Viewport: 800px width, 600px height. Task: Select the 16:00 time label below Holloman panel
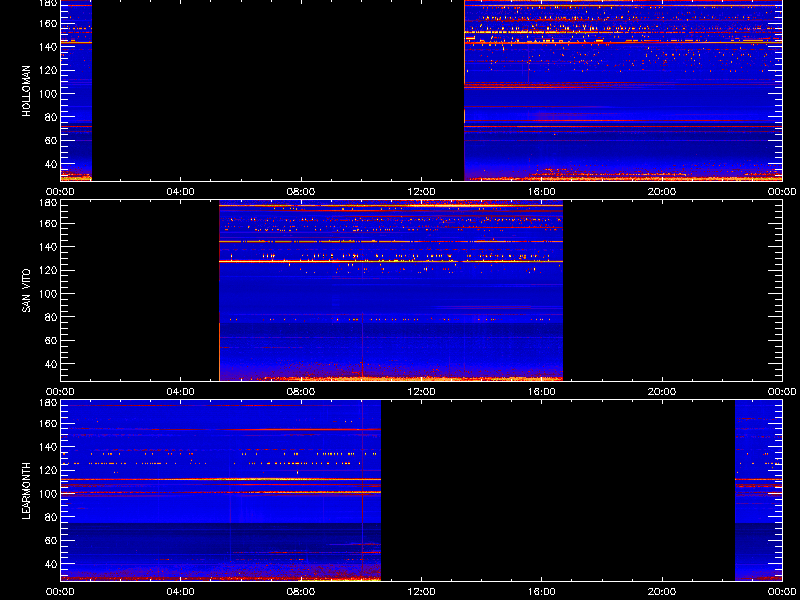(542, 192)
